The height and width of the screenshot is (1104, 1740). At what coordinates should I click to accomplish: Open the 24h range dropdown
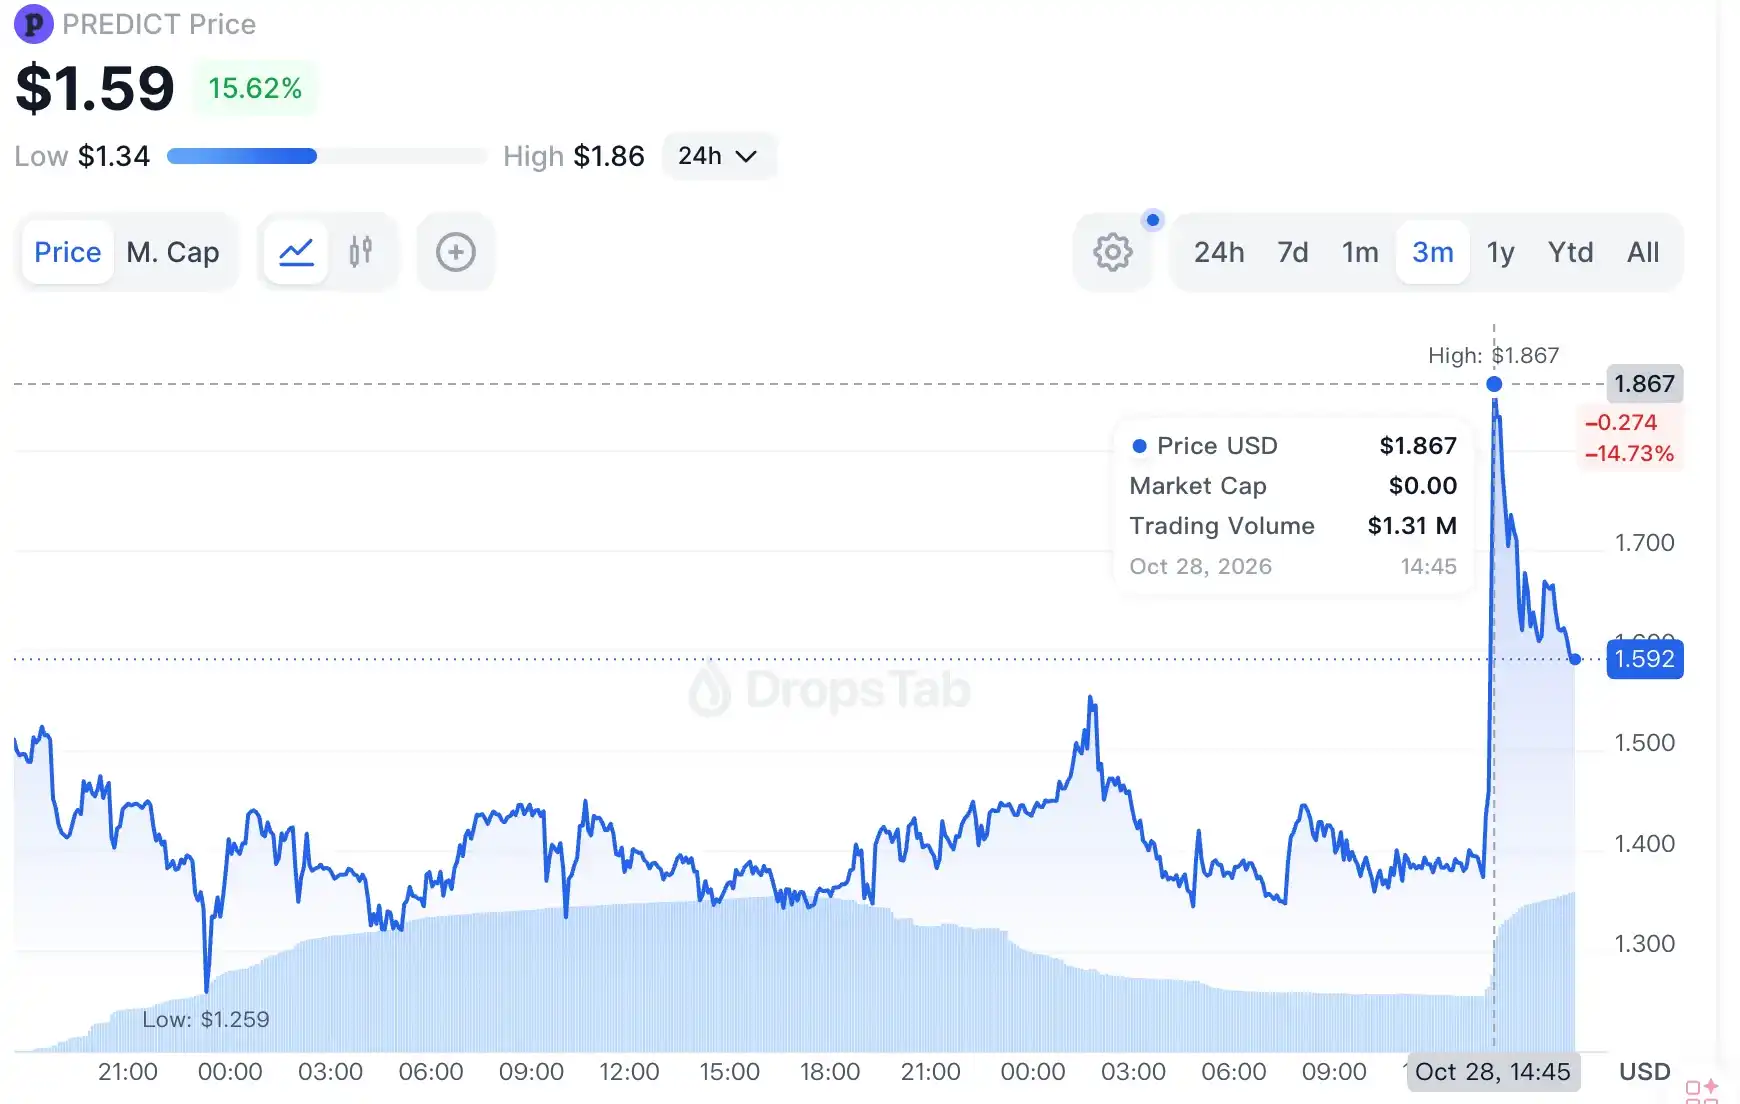pos(718,156)
